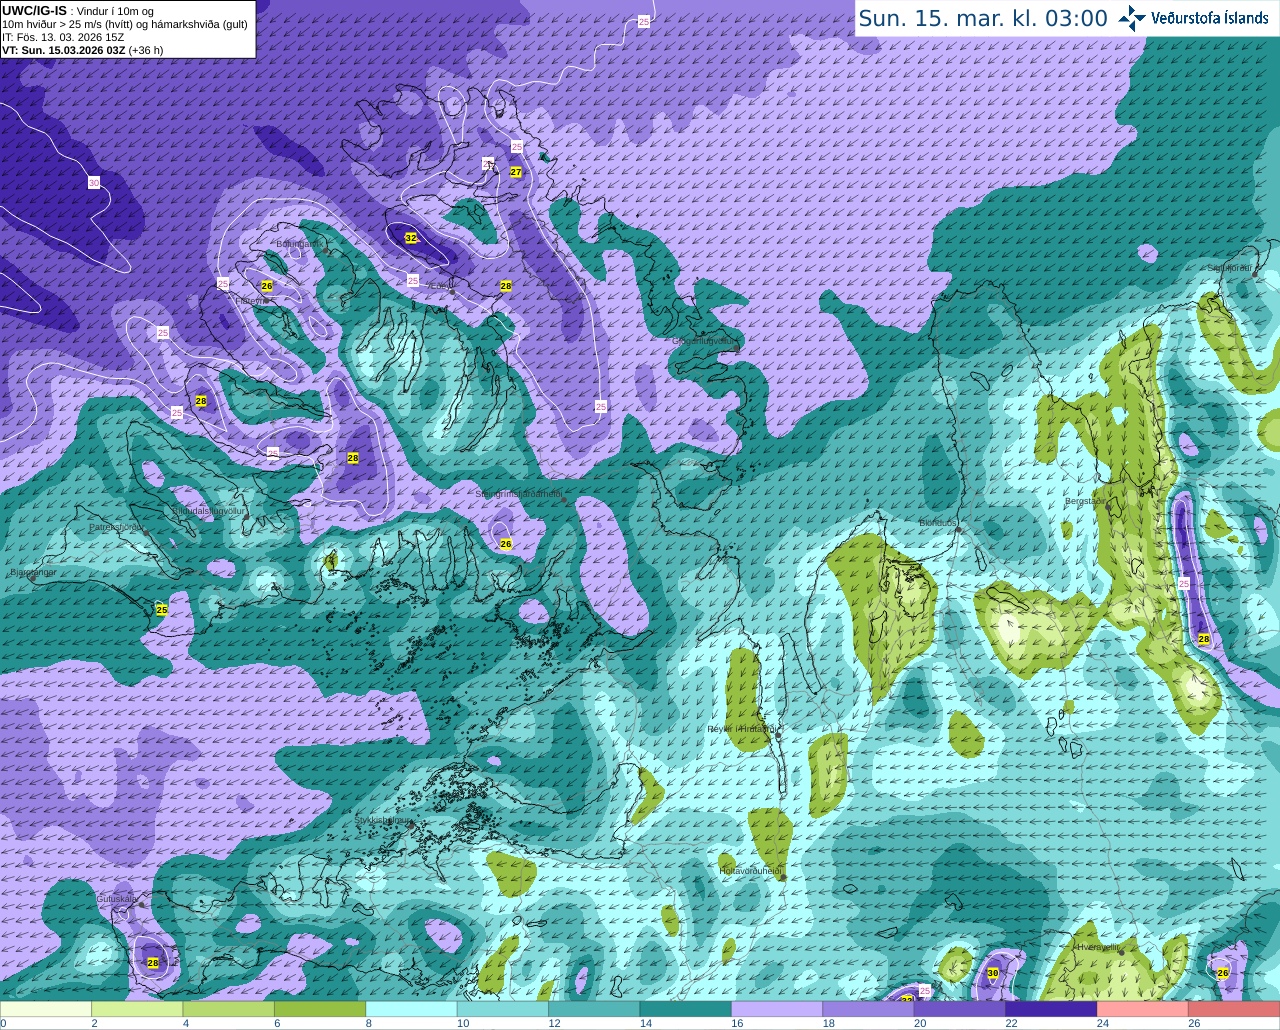The height and width of the screenshot is (1030, 1280).
Task: Click the Siglufjörður station label
Action: click(1230, 268)
